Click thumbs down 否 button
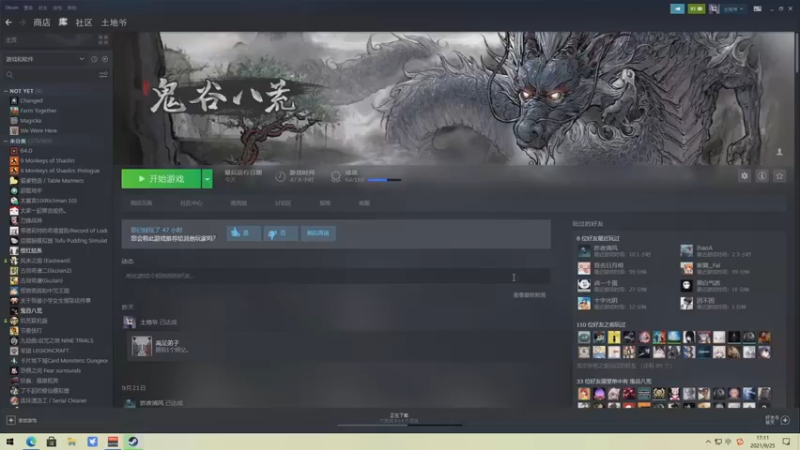Viewport: 800px width, 450px height. [280, 233]
